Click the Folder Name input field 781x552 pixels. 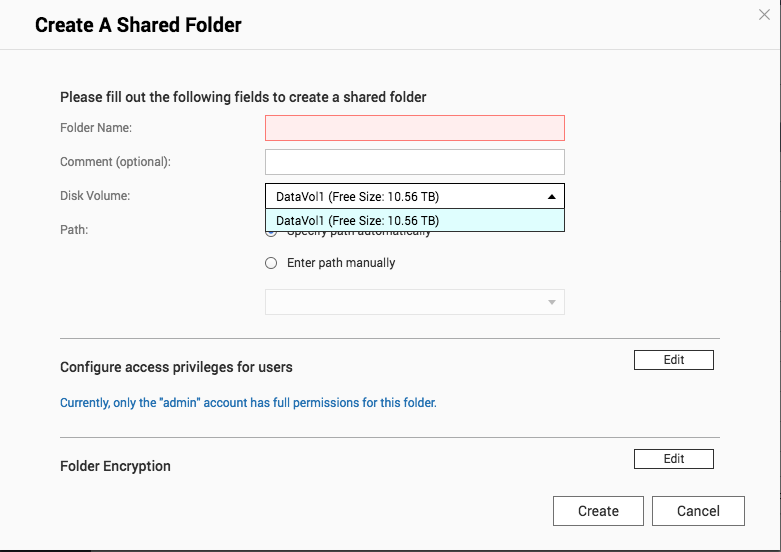click(x=414, y=128)
